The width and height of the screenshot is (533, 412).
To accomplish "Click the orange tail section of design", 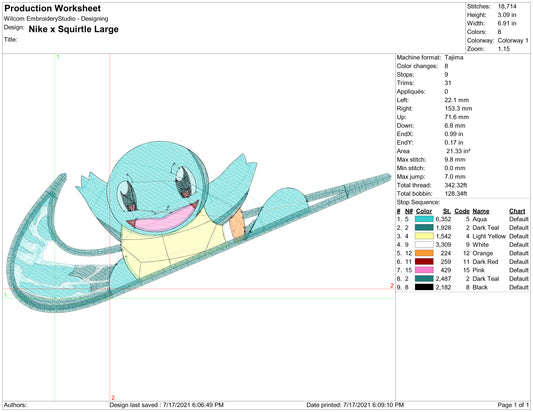I will click(x=237, y=225).
